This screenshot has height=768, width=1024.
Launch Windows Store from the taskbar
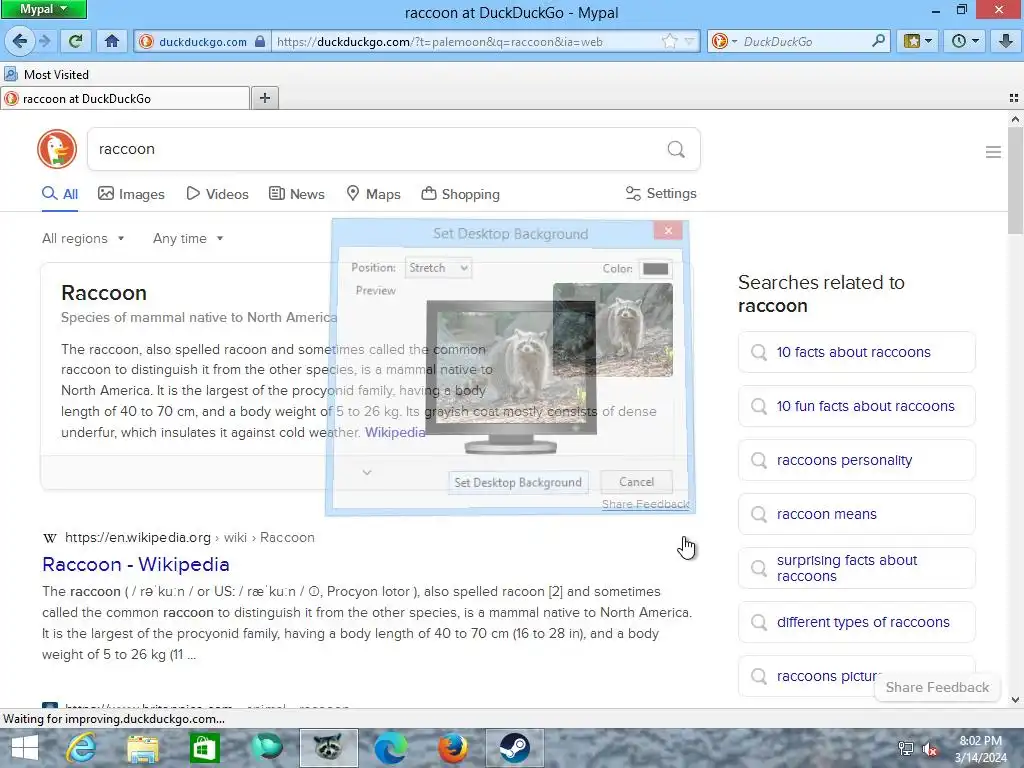(204, 748)
